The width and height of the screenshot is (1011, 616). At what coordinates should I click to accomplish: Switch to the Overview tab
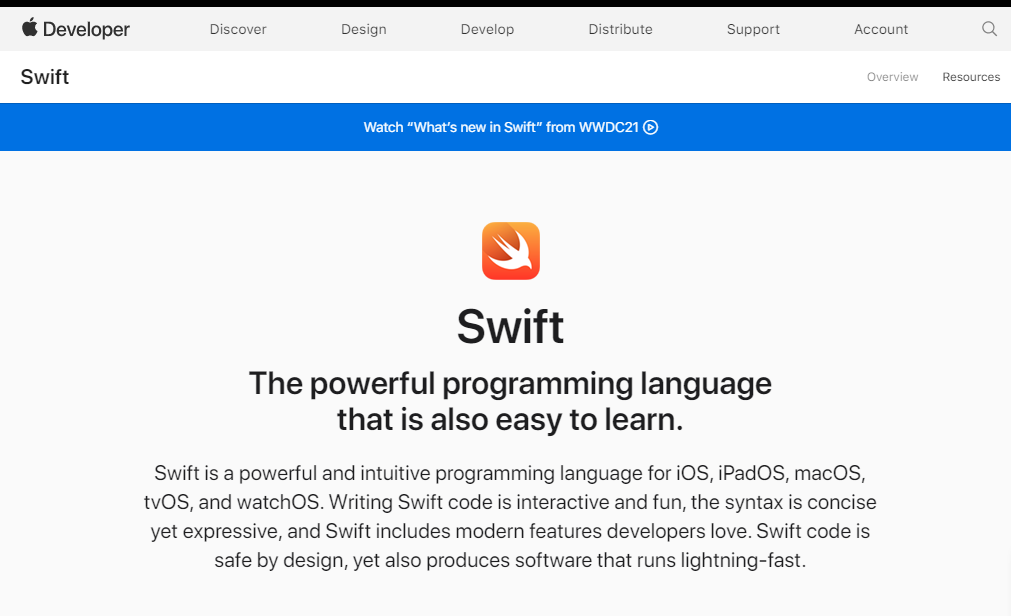click(x=892, y=77)
